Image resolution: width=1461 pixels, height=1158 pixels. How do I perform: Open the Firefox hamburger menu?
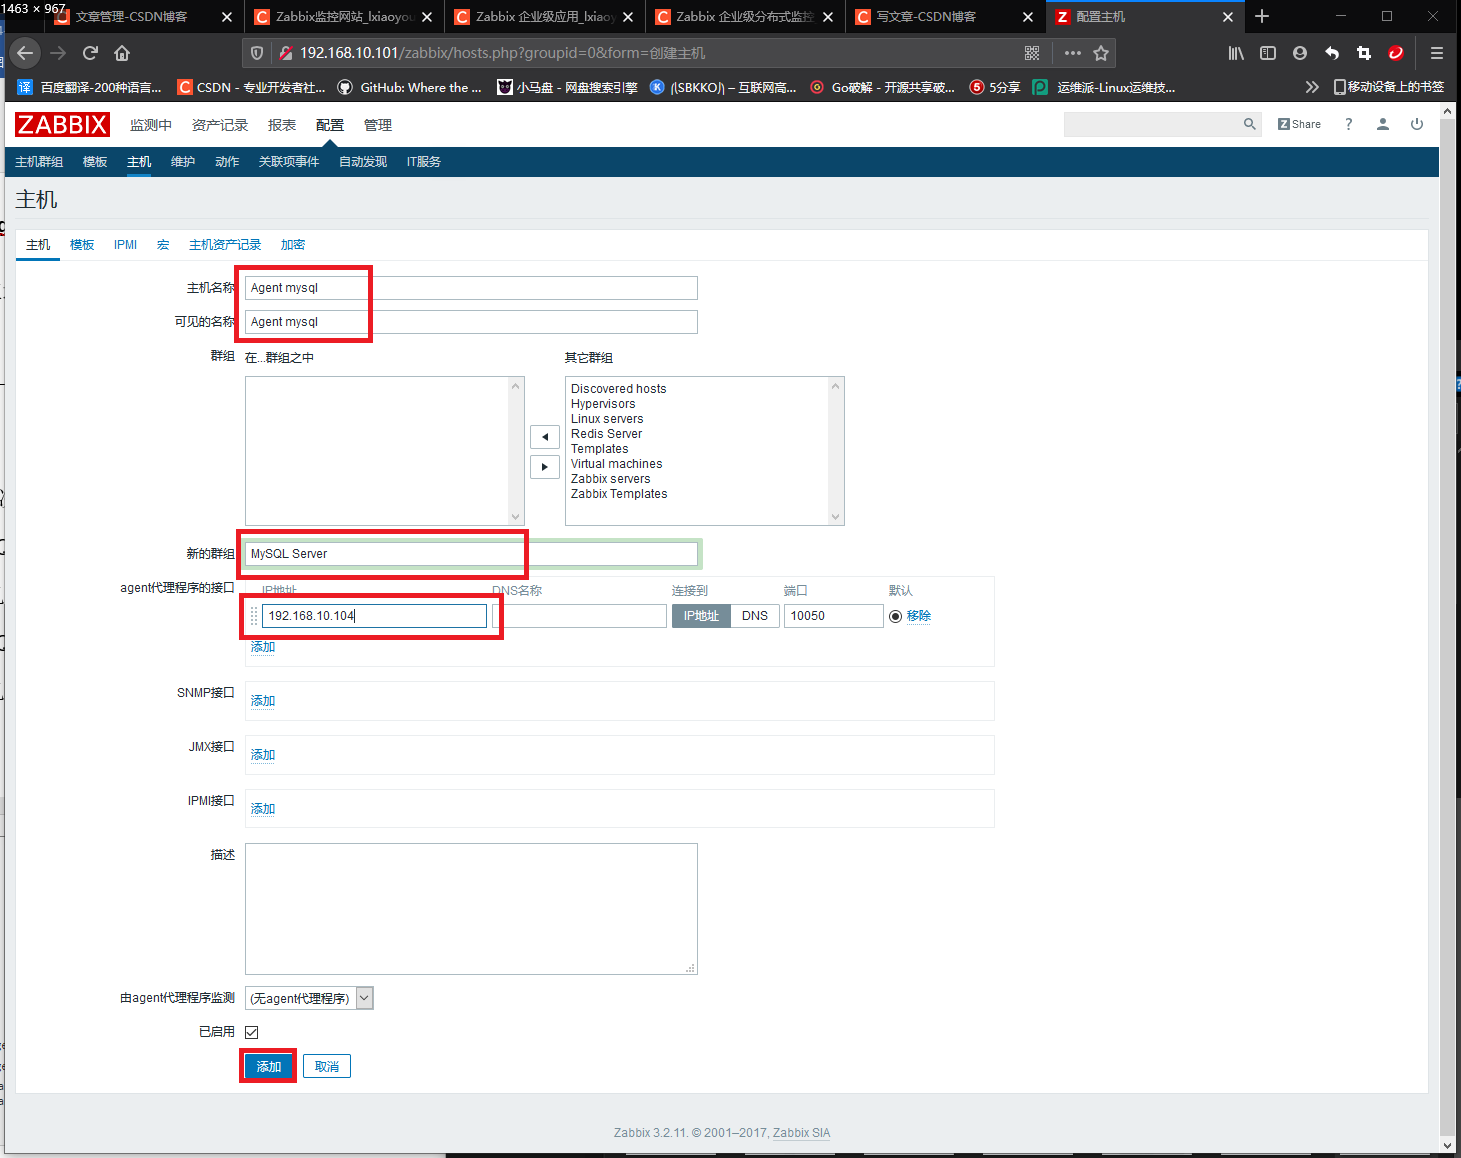(x=1437, y=53)
